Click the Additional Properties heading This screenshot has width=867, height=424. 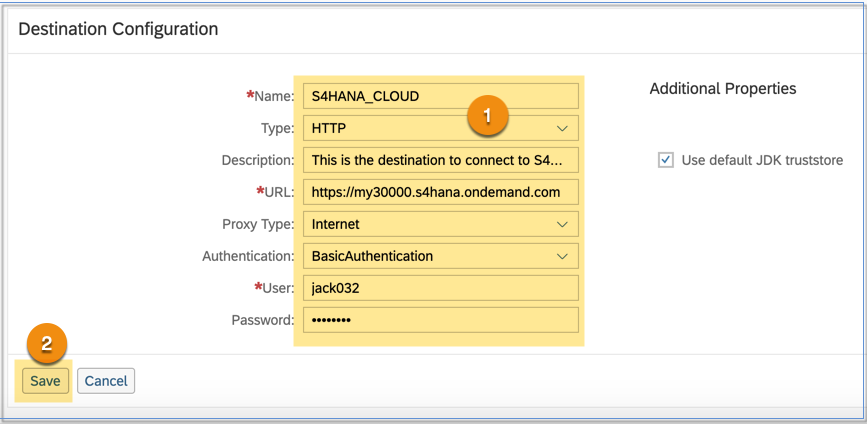coord(723,88)
